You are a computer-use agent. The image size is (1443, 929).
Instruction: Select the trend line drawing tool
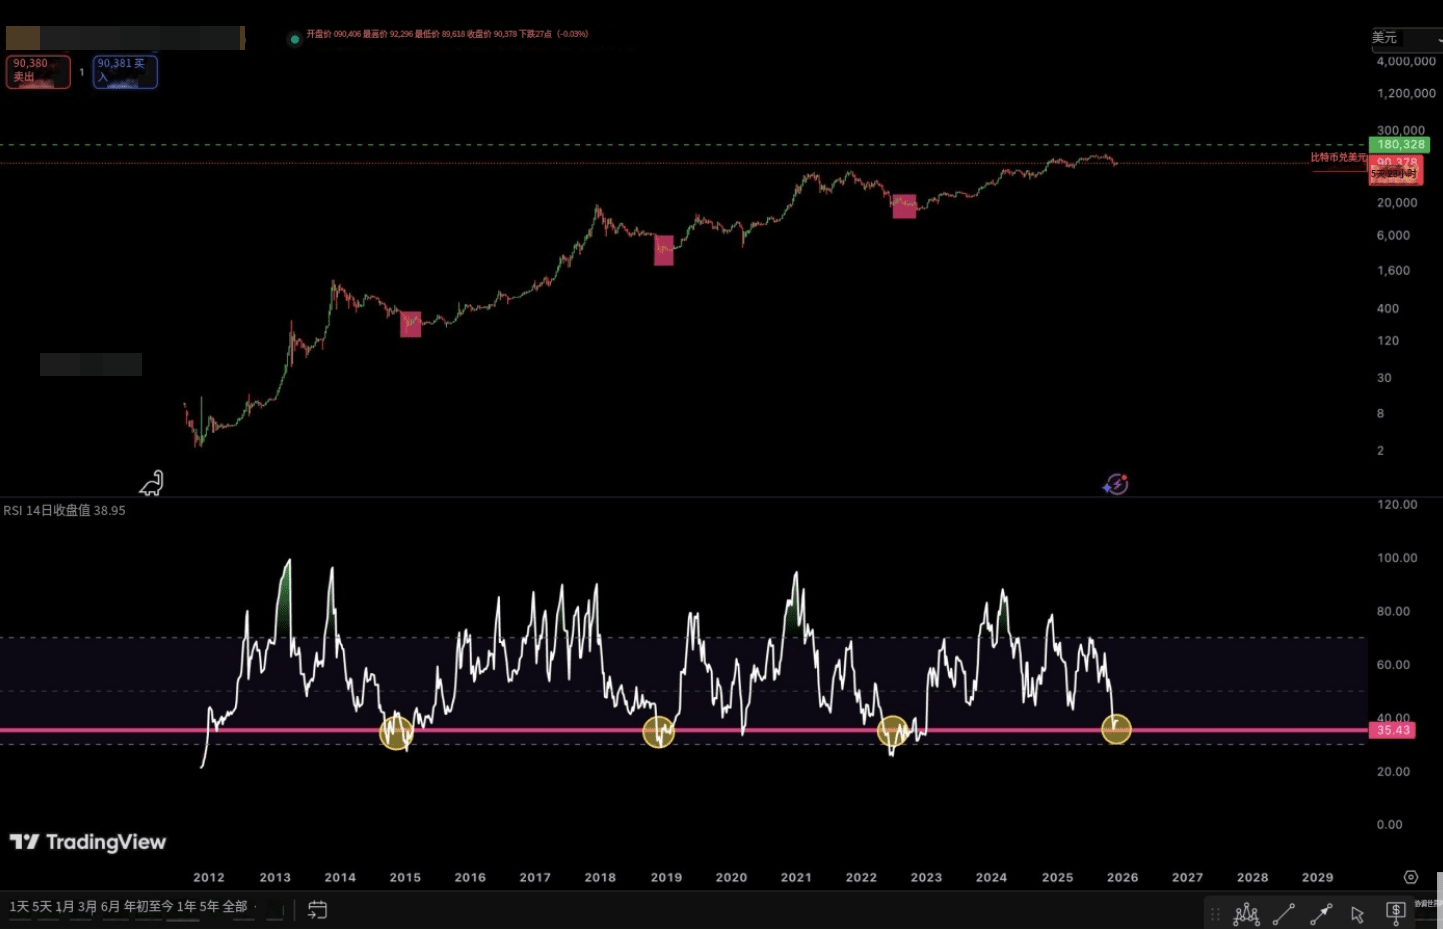tap(1284, 913)
